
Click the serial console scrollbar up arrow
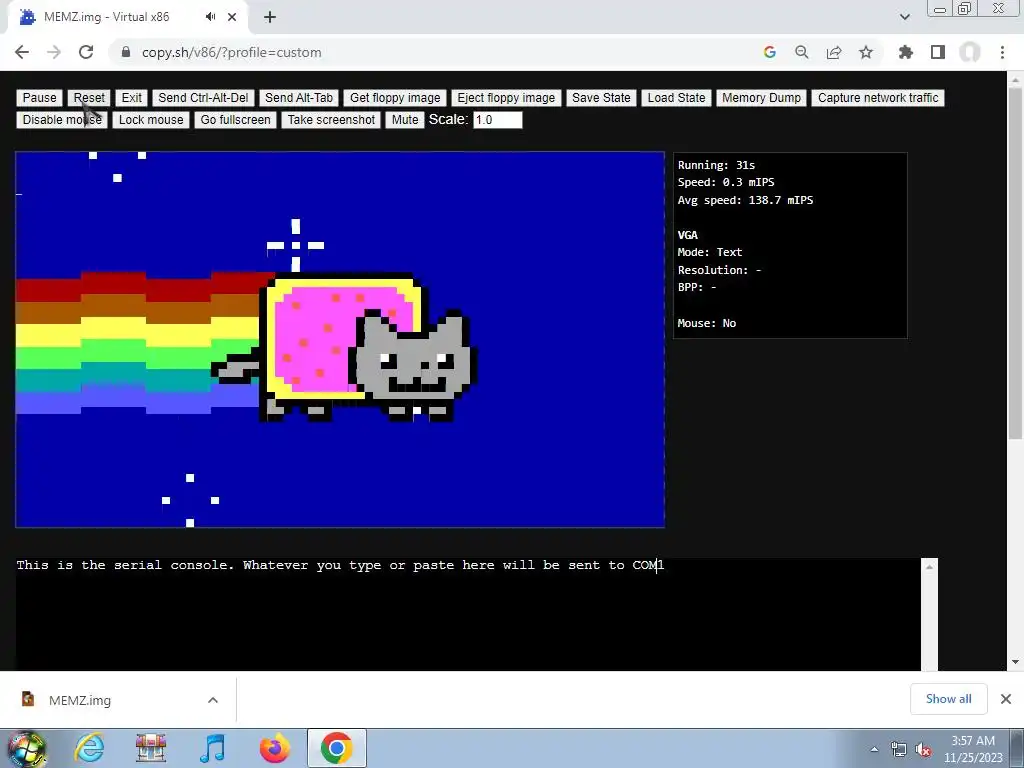[929, 567]
